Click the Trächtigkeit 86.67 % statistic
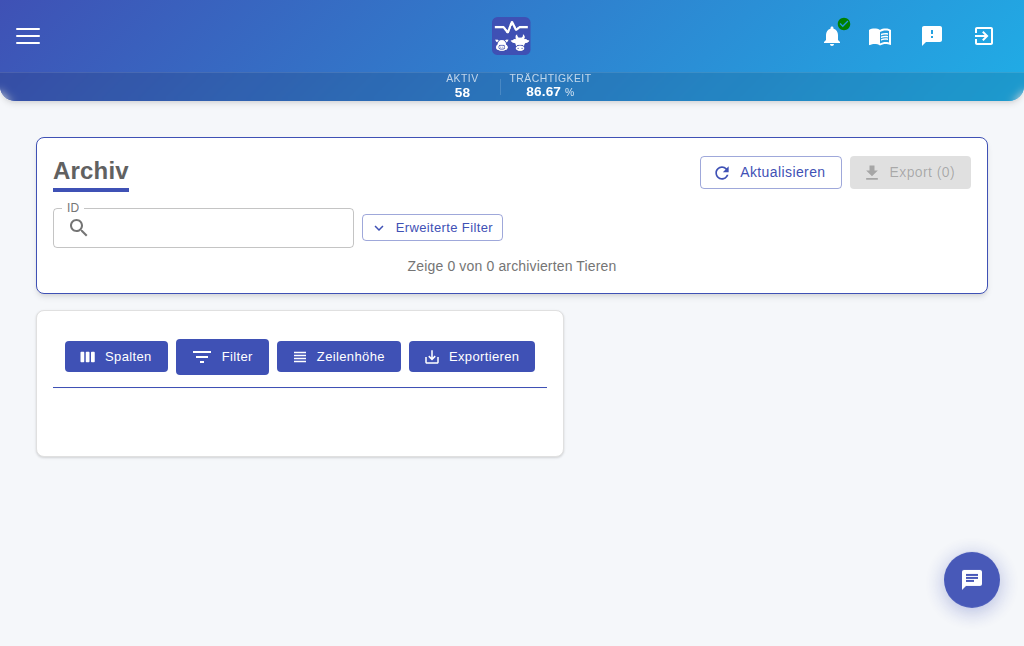The image size is (1024, 646). pyautogui.click(x=550, y=86)
